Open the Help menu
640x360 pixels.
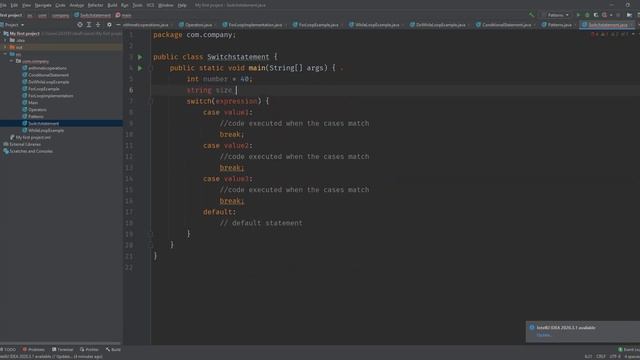[x=182, y=5]
